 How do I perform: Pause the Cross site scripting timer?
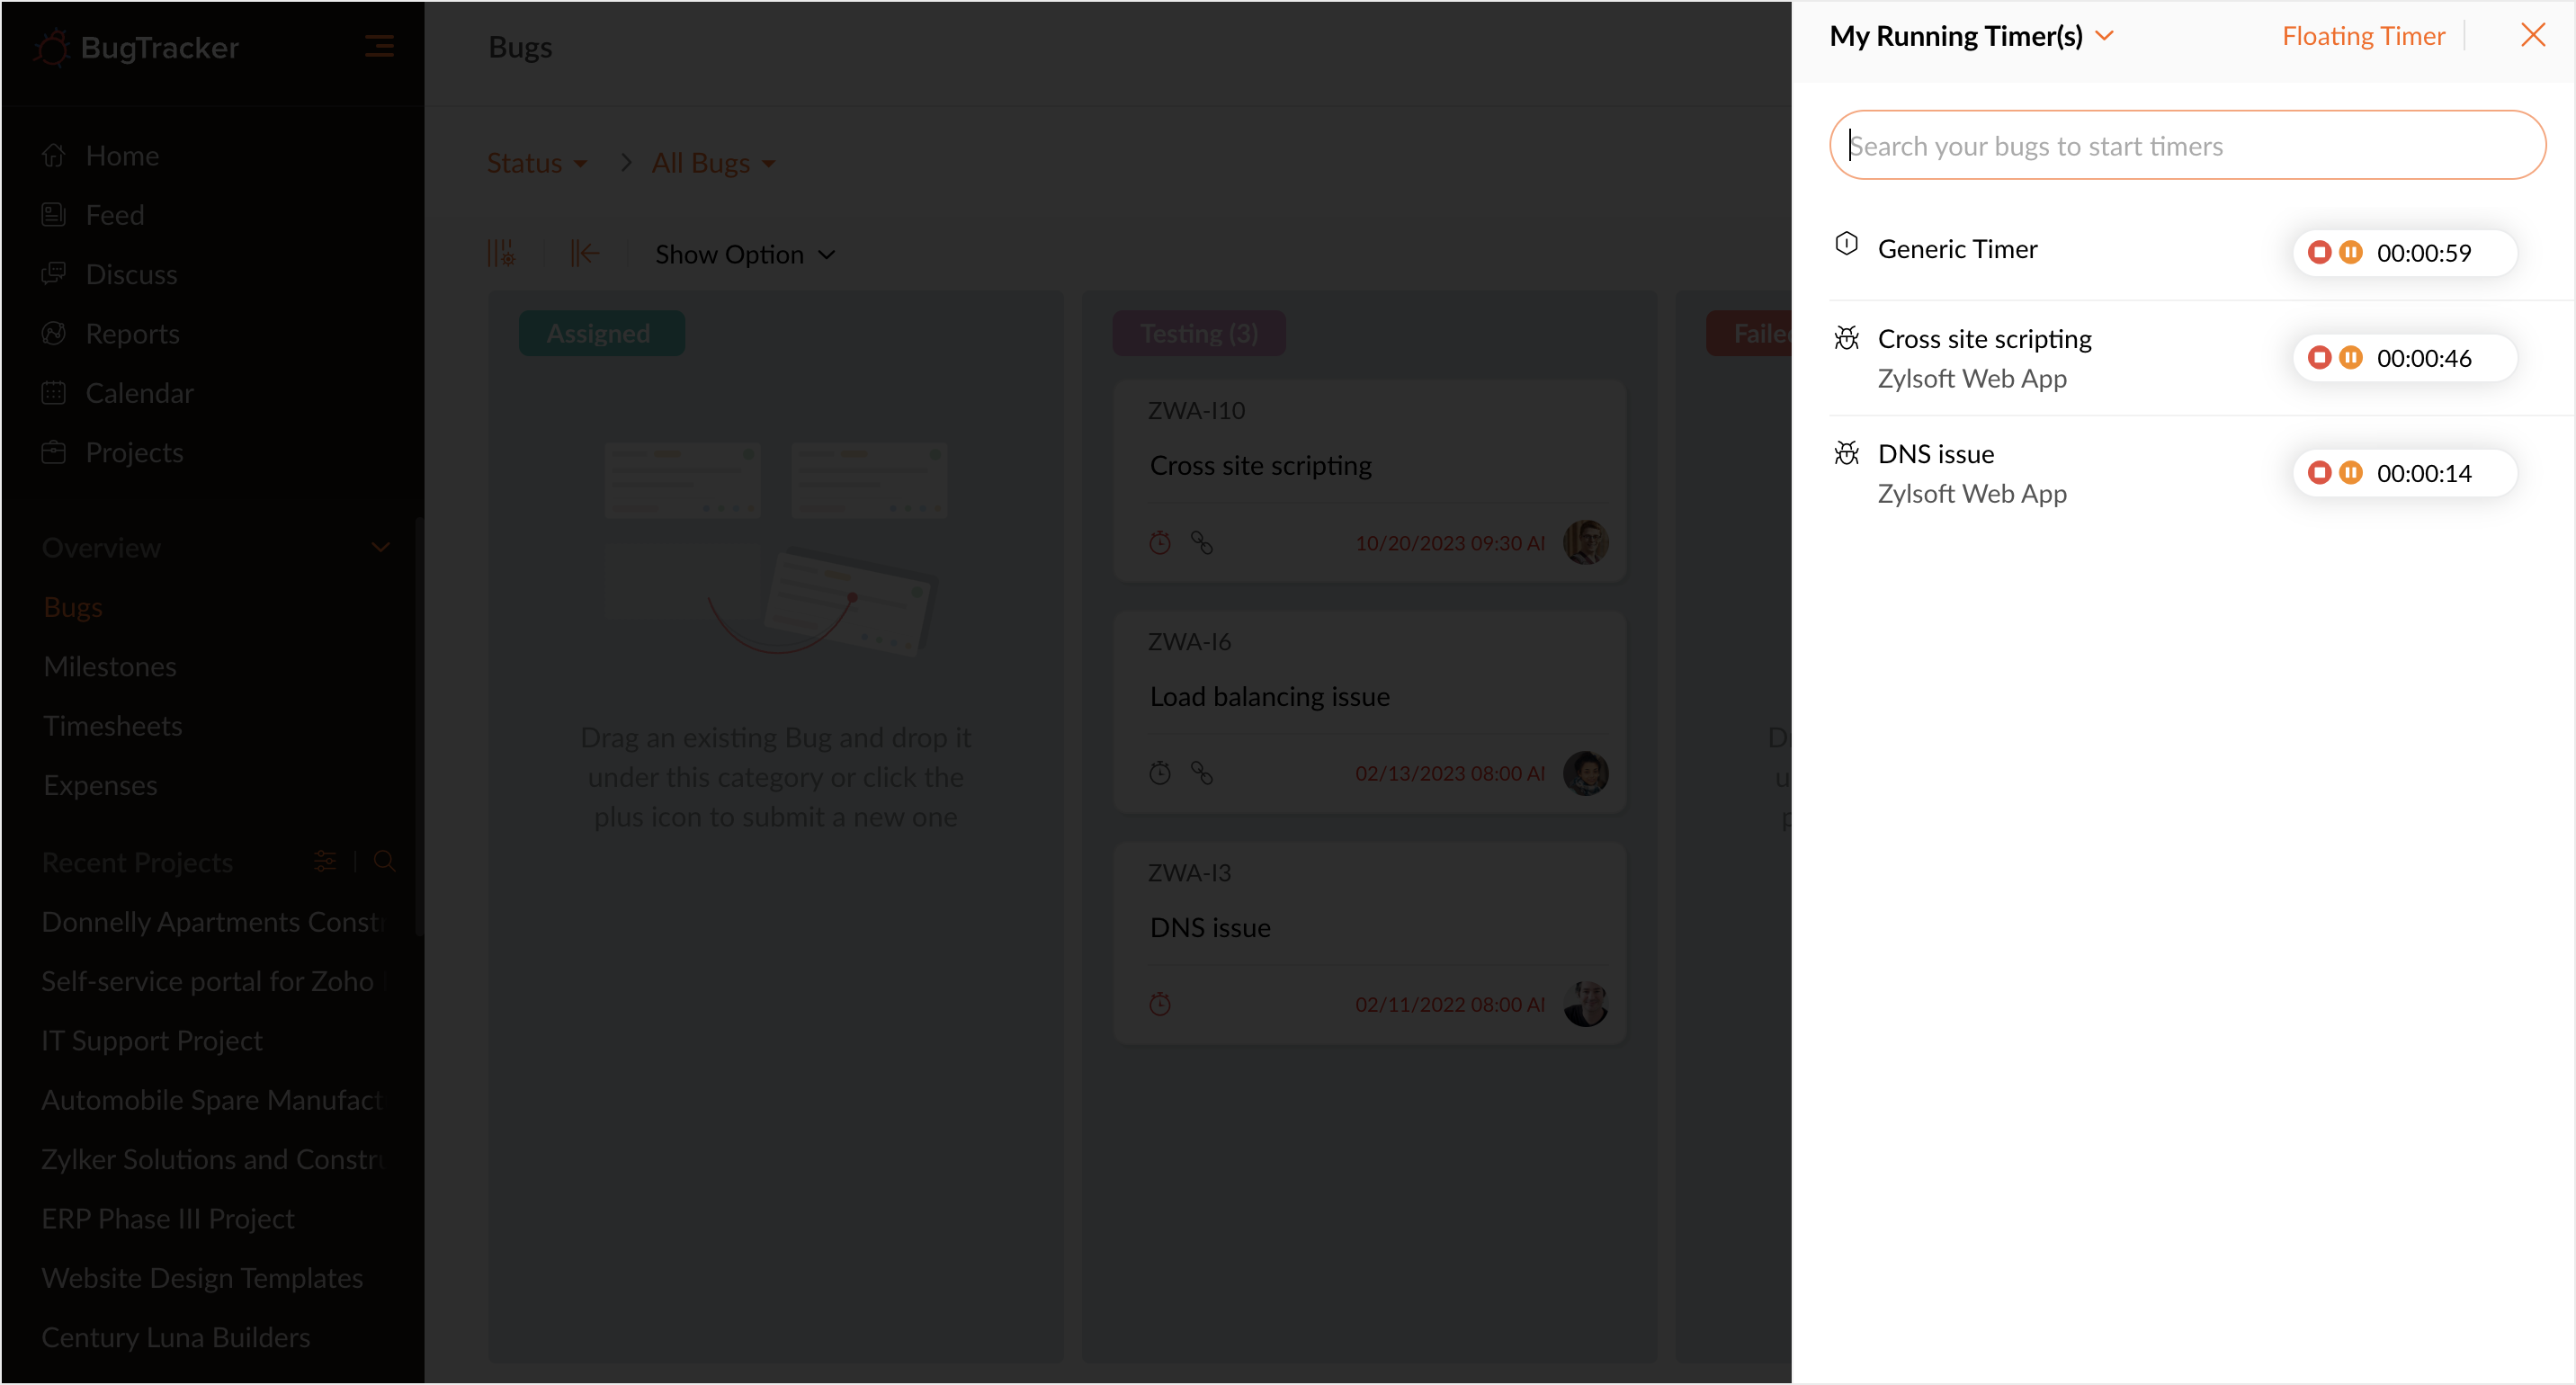[x=2351, y=357]
